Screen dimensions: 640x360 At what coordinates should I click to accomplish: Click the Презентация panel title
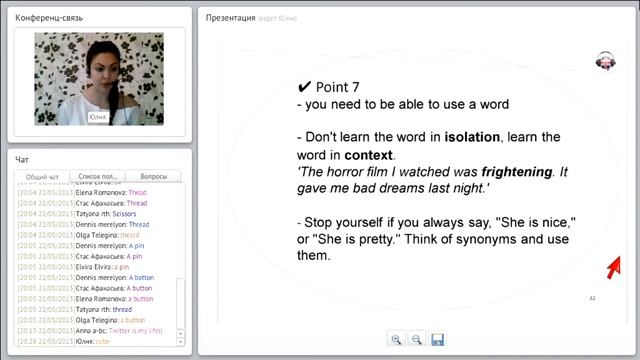230,18
